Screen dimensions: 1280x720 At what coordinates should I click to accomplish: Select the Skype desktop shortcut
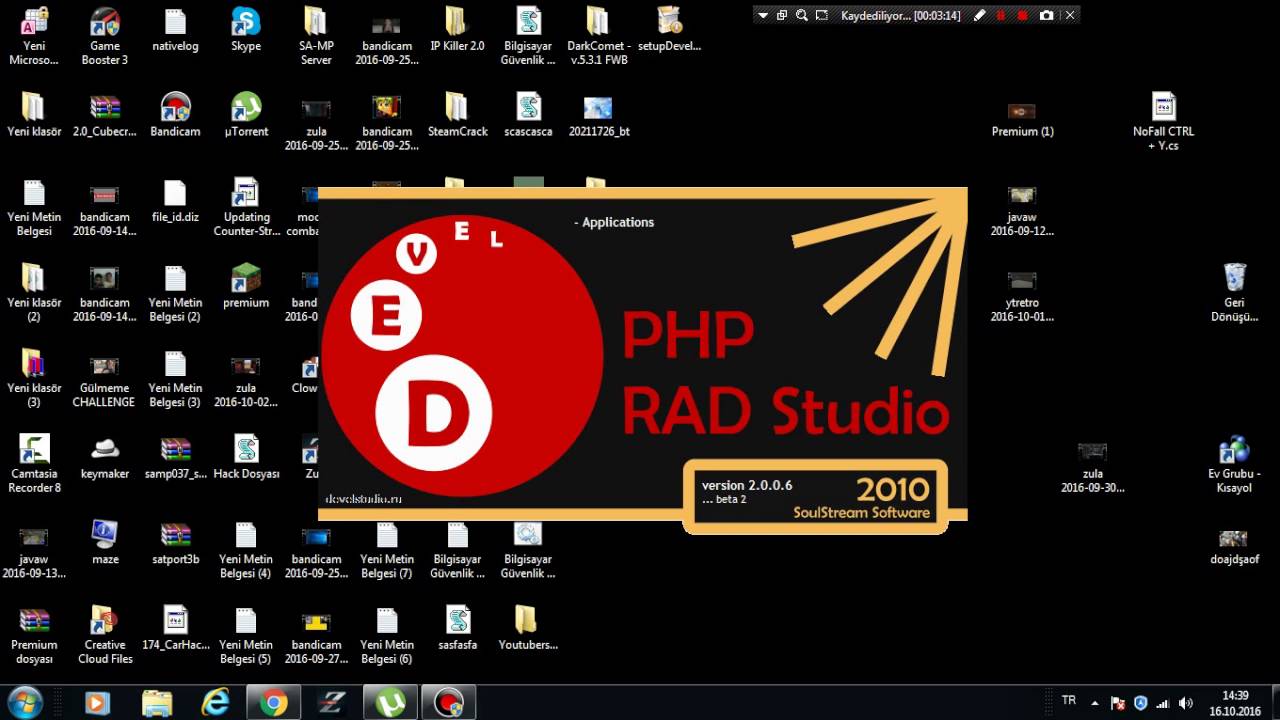[x=246, y=30]
